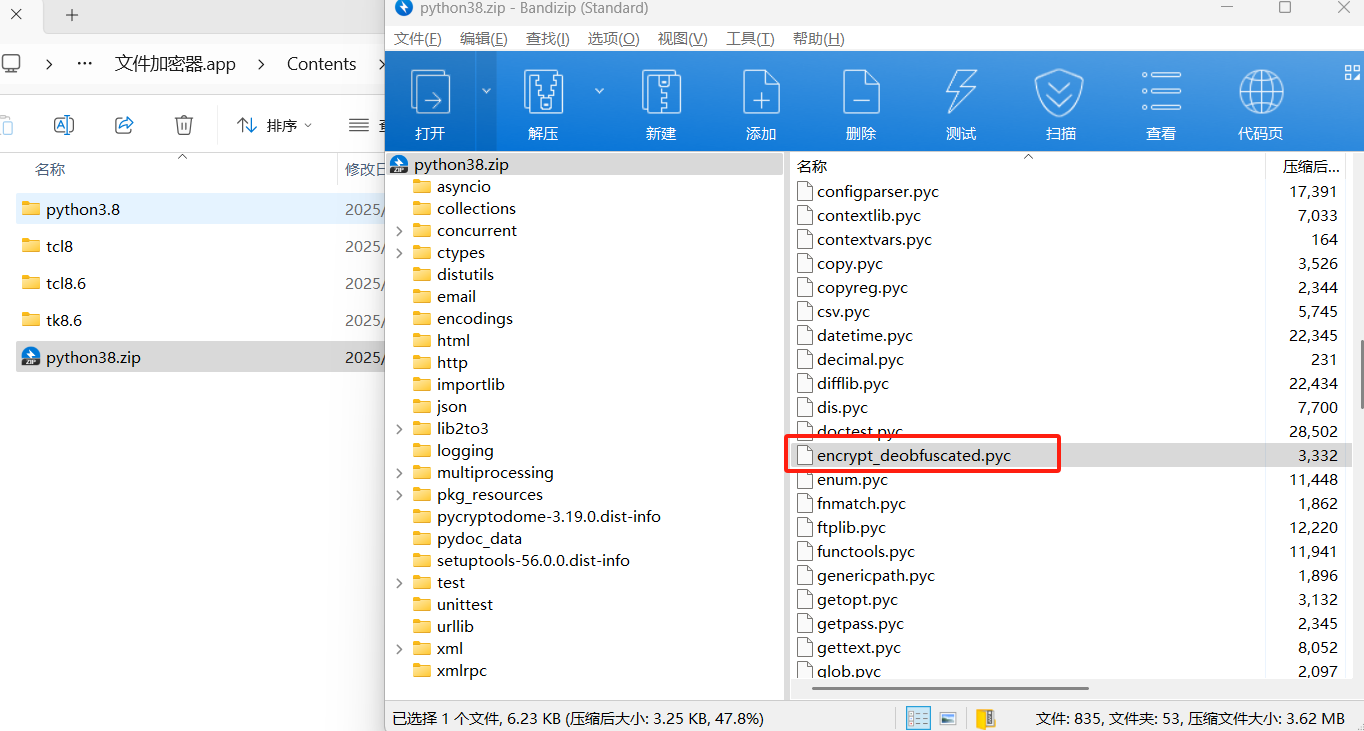Click the share icon in Explorer toolbar

124,125
